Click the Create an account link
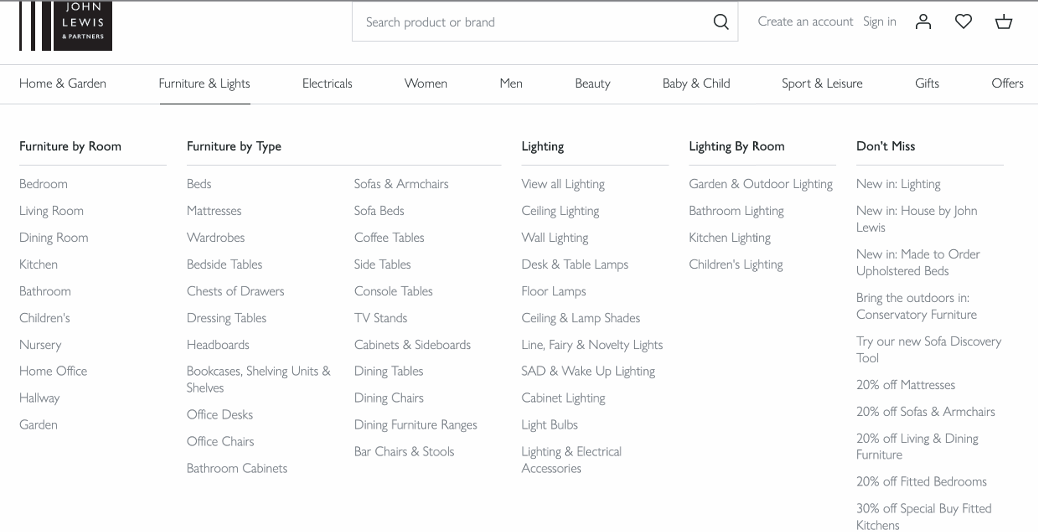1038x532 pixels. (x=805, y=22)
